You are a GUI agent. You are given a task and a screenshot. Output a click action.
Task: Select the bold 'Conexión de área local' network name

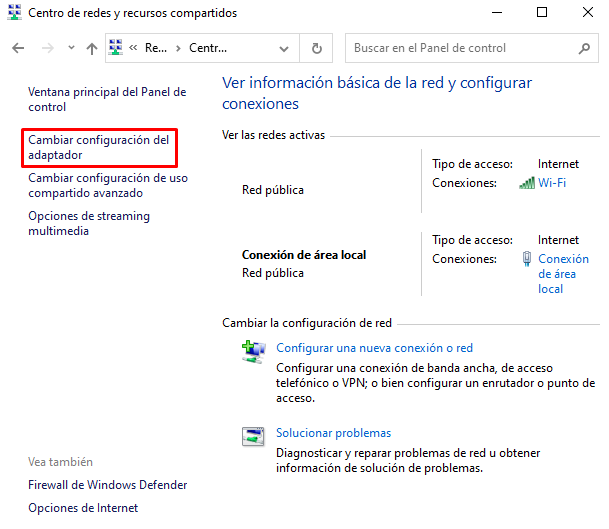304,255
